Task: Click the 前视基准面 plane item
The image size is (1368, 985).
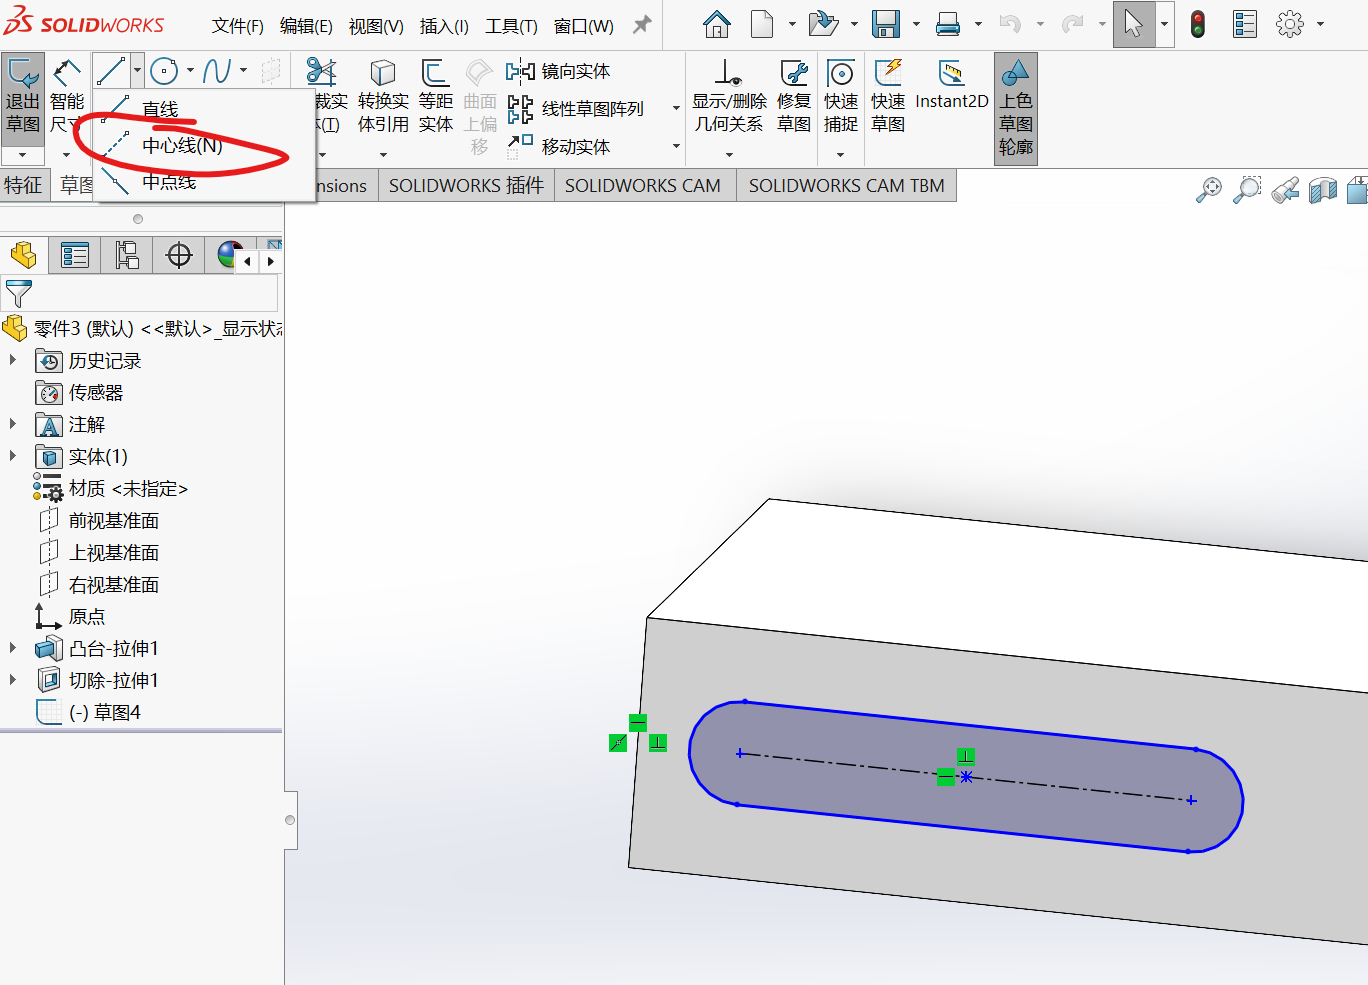Action: (113, 520)
